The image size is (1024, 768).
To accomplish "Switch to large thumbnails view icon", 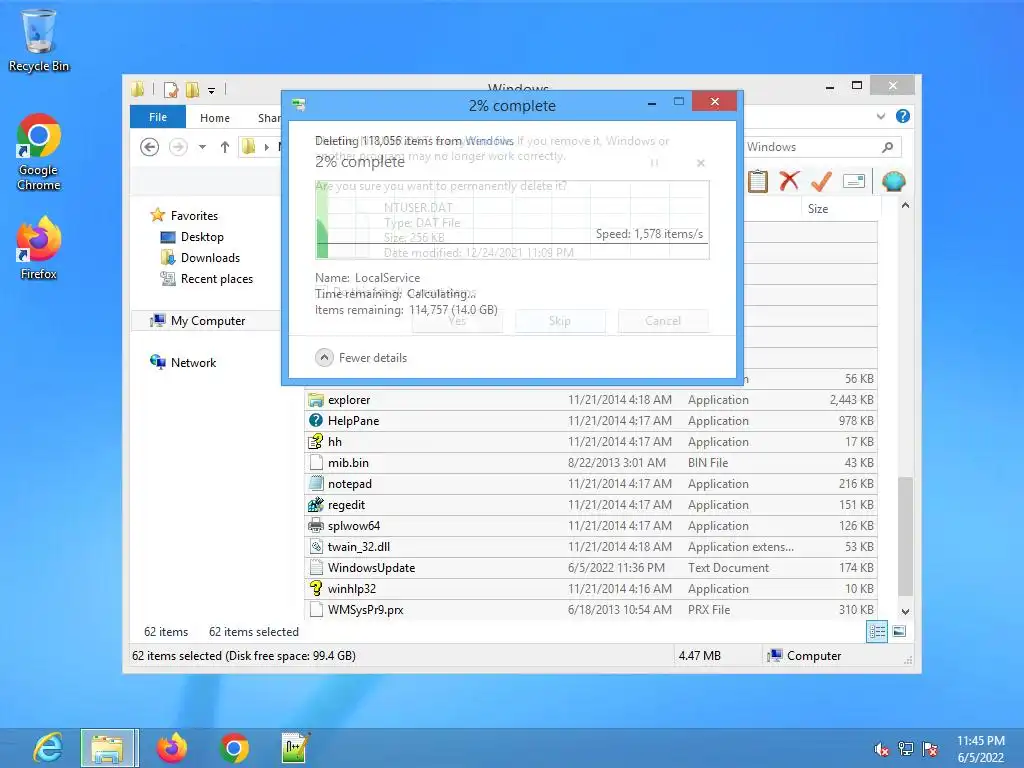I will pos(899,632).
